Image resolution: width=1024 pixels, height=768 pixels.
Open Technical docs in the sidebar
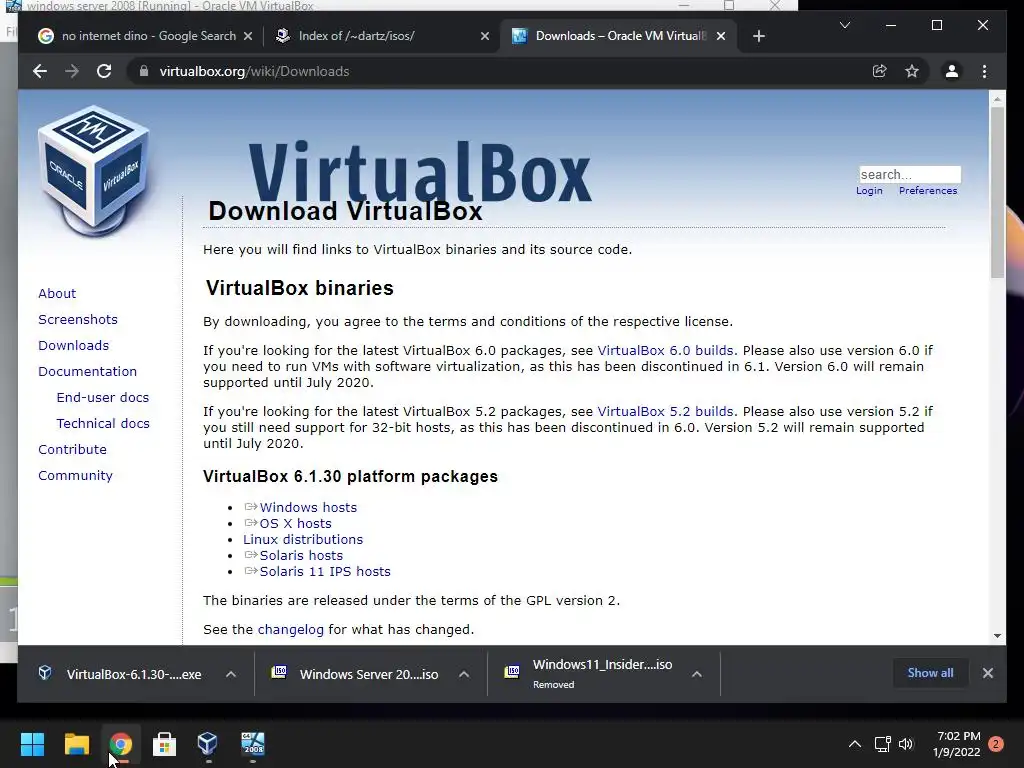(x=103, y=424)
